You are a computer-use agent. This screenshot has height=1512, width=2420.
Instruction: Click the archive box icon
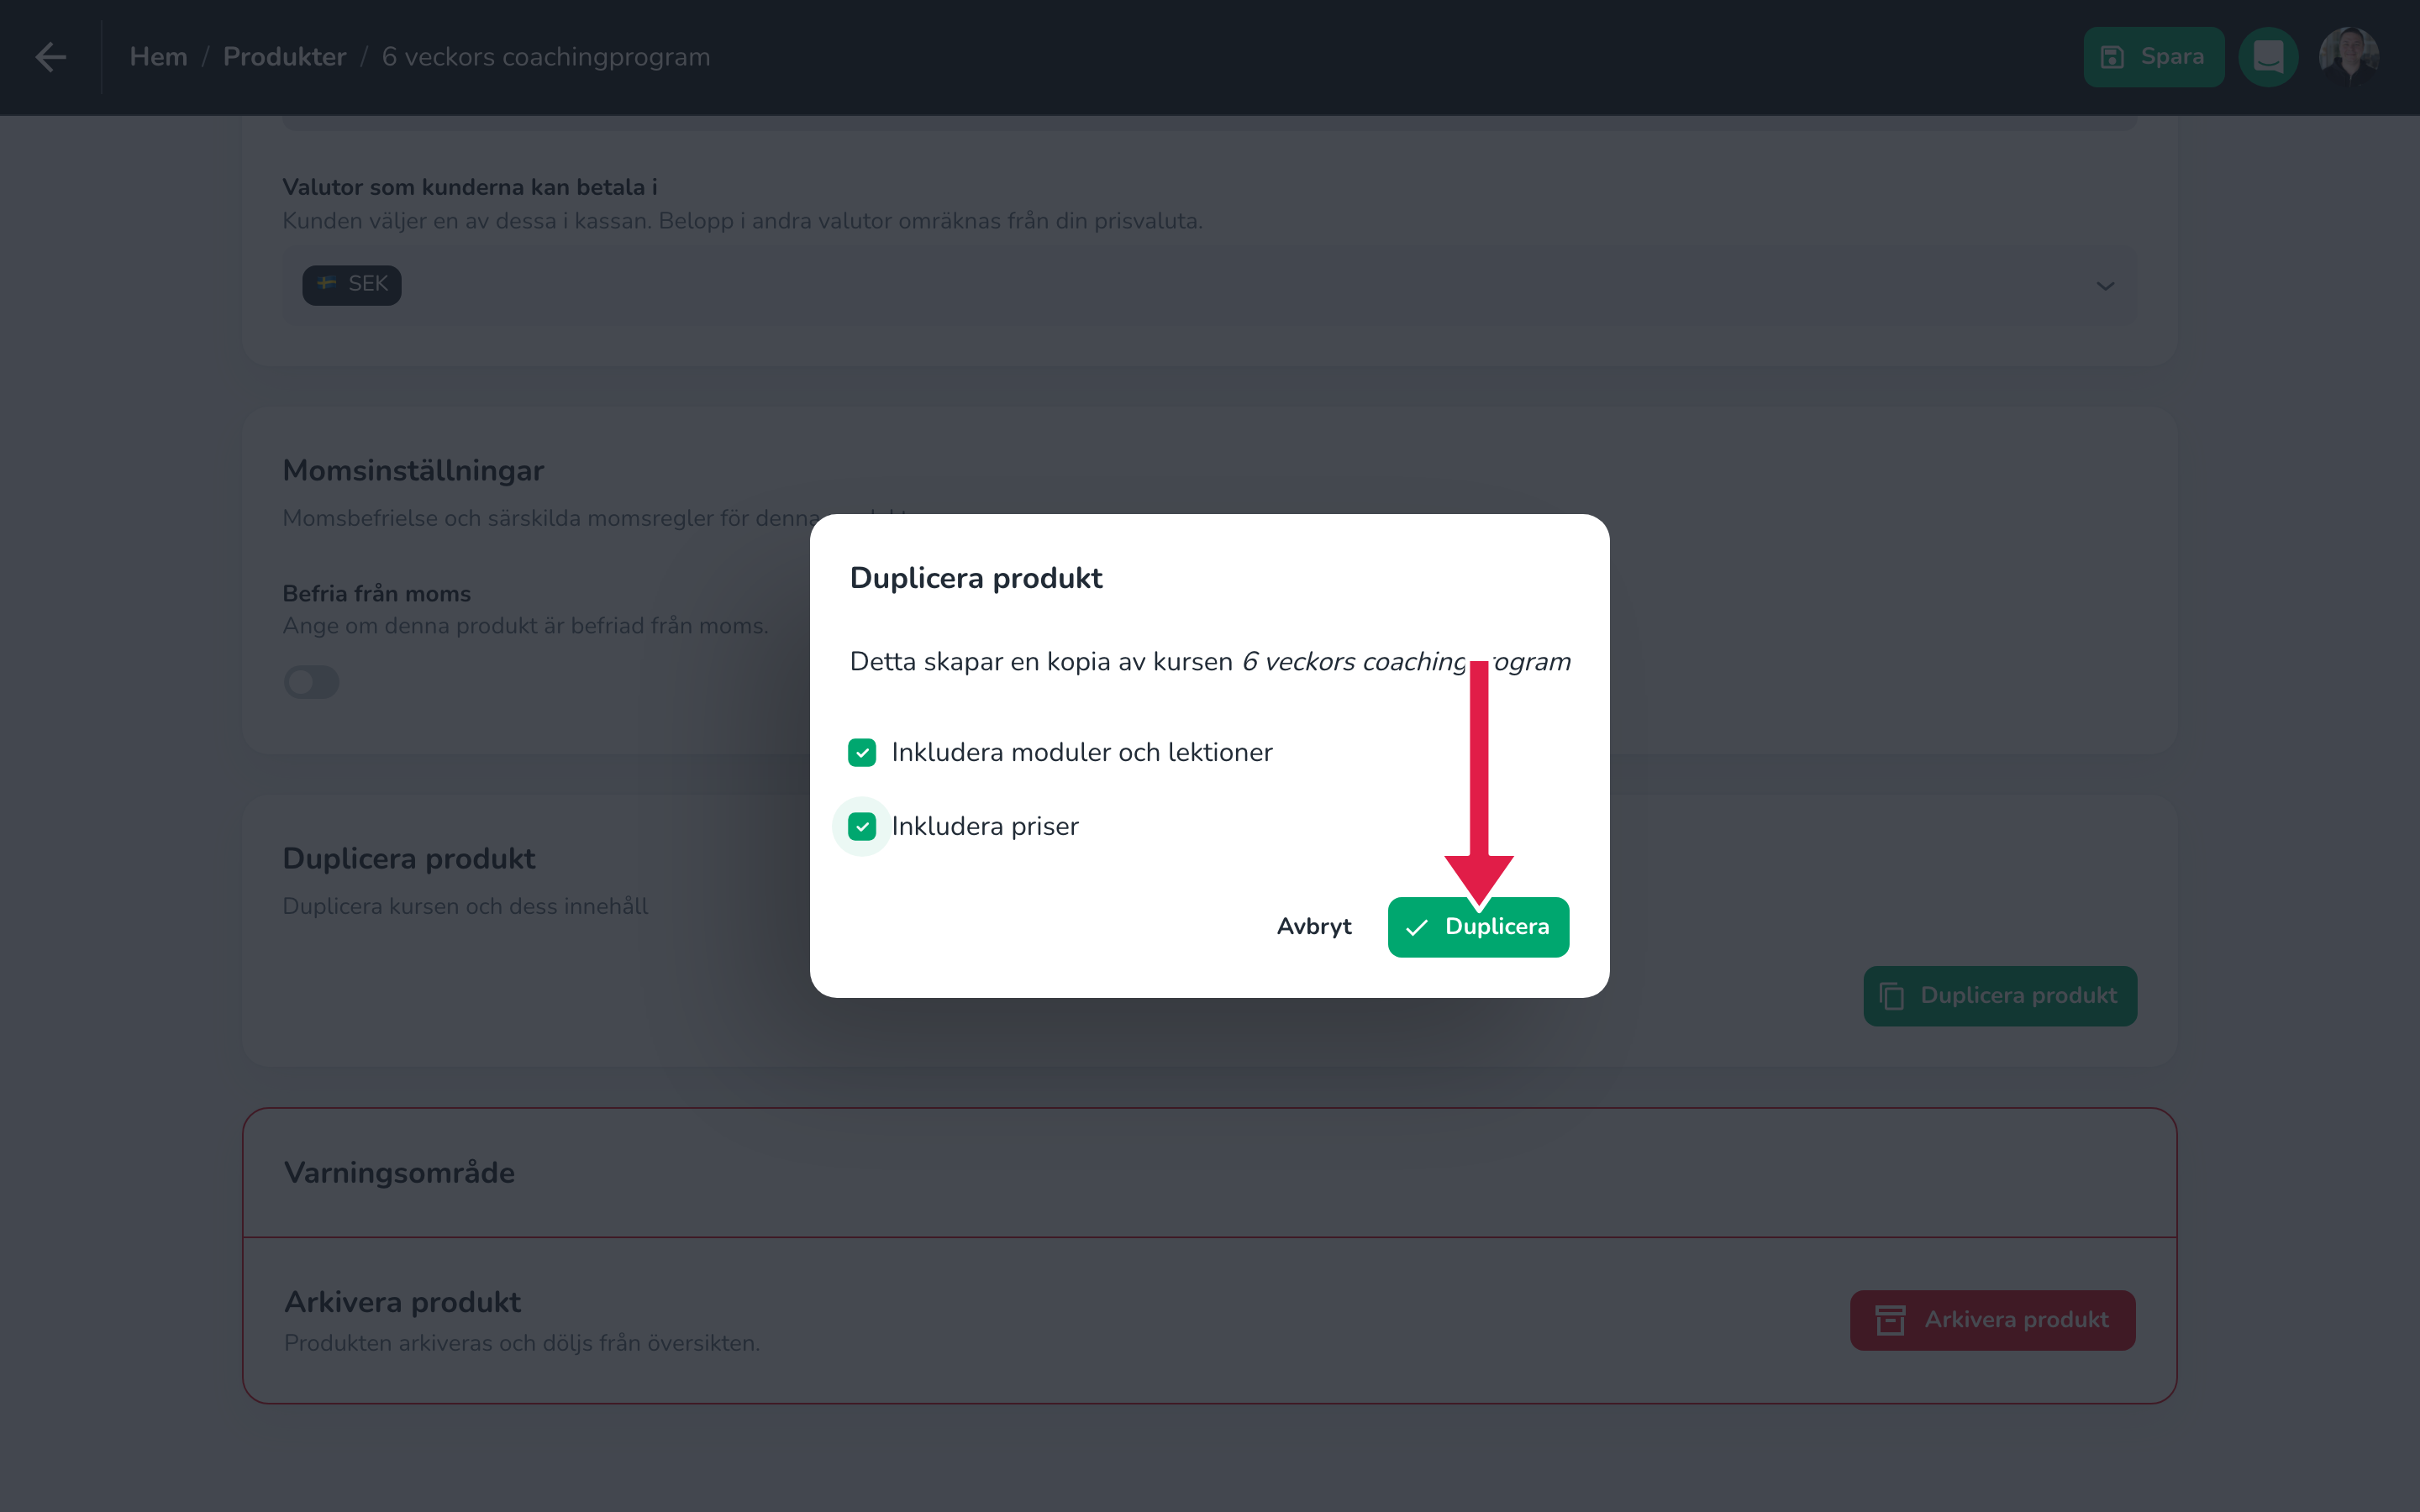(x=1890, y=1320)
